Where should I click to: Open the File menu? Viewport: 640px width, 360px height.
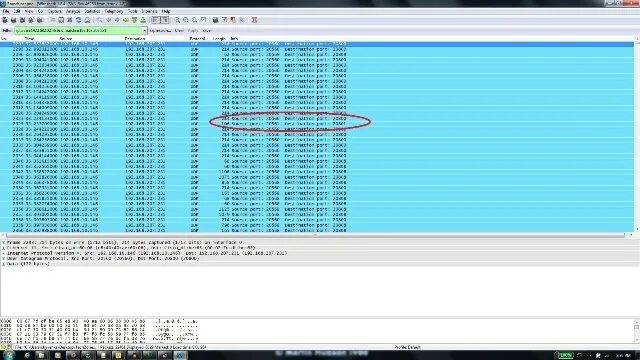6,11
